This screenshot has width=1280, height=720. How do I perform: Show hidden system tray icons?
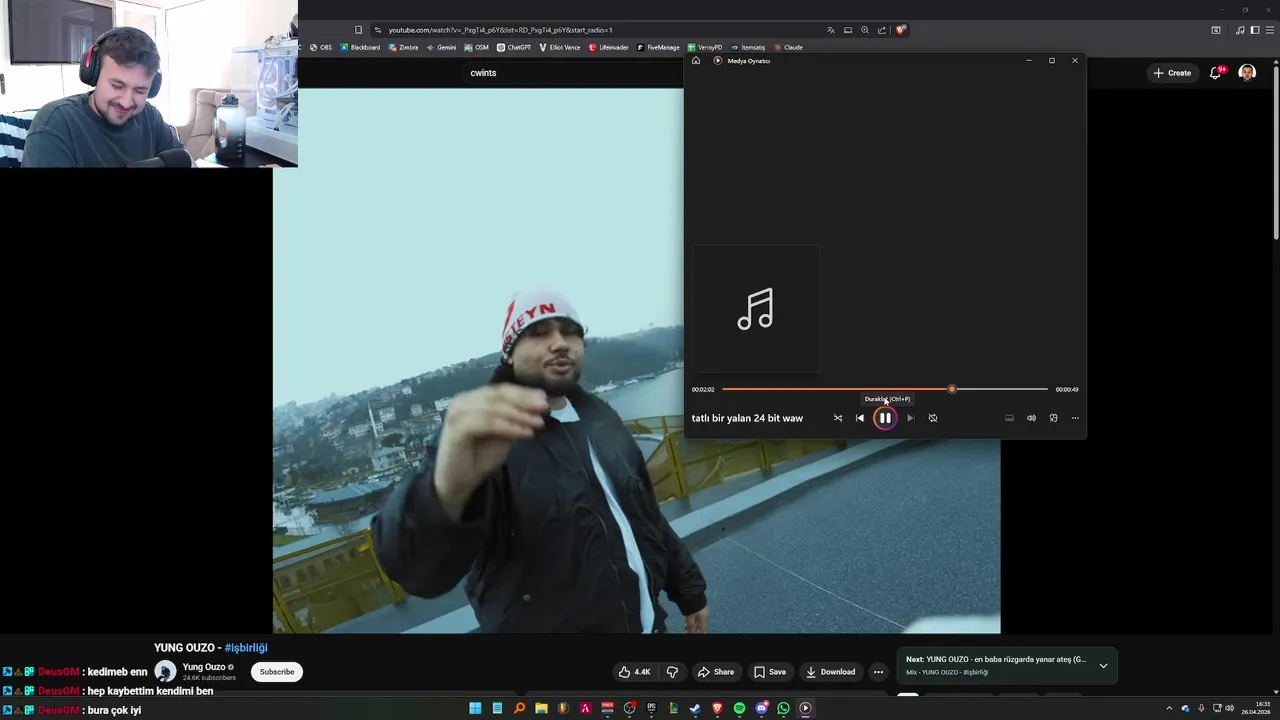[1169, 708]
